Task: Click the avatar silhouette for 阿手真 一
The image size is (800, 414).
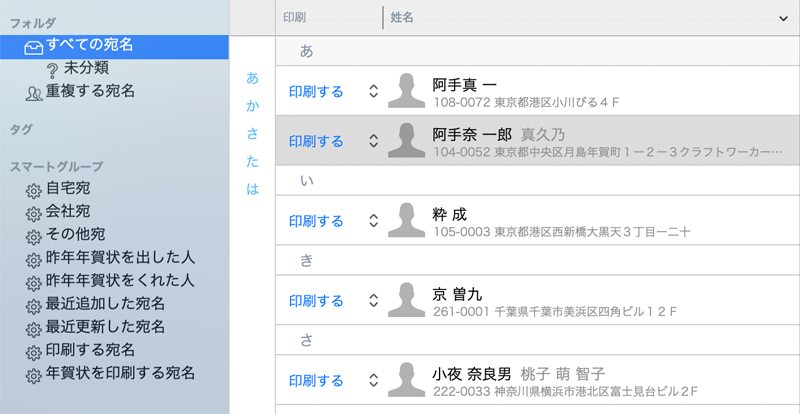Action: click(406, 90)
